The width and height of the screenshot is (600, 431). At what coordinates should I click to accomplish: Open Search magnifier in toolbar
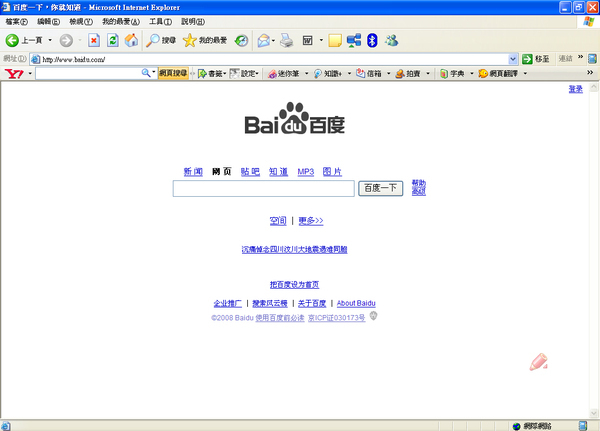coord(153,40)
